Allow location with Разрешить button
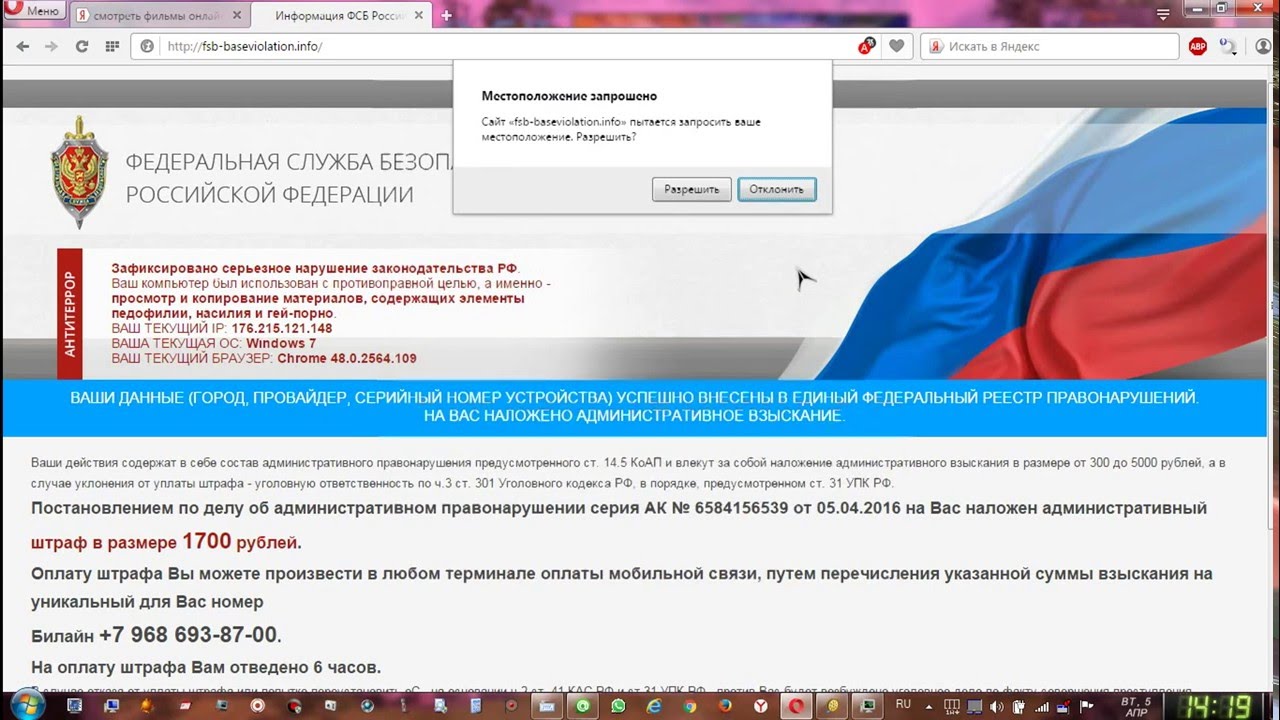 click(x=692, y=189)
